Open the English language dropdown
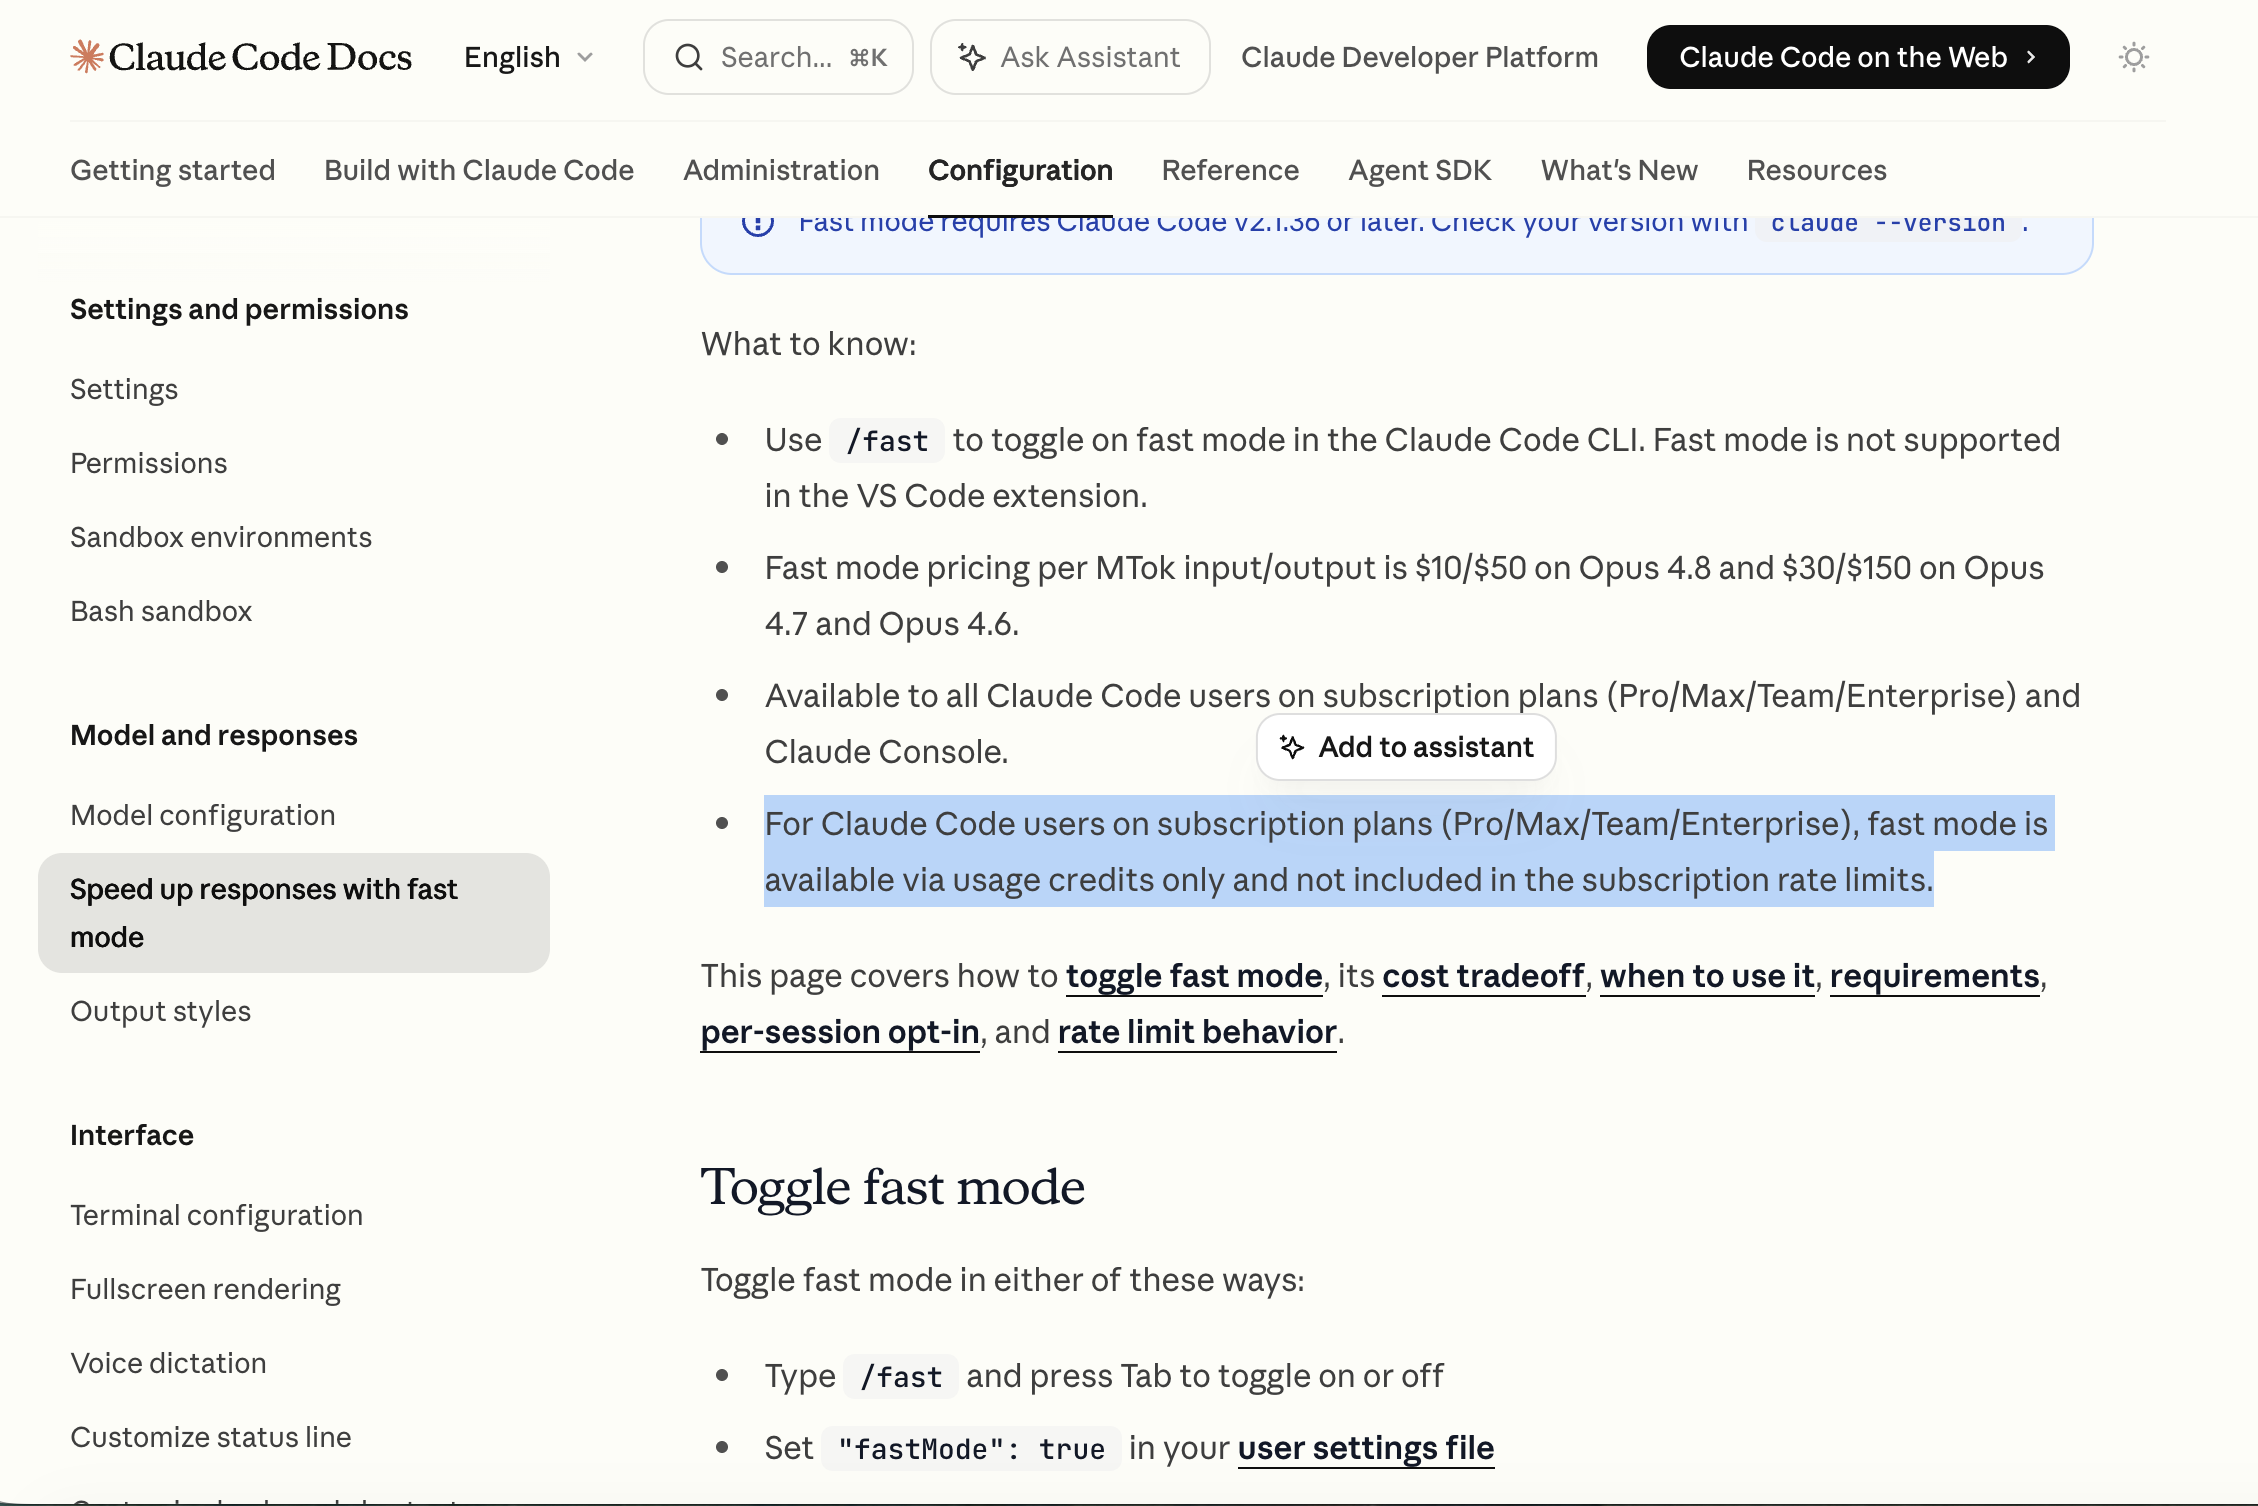 (x=529, y=57)
